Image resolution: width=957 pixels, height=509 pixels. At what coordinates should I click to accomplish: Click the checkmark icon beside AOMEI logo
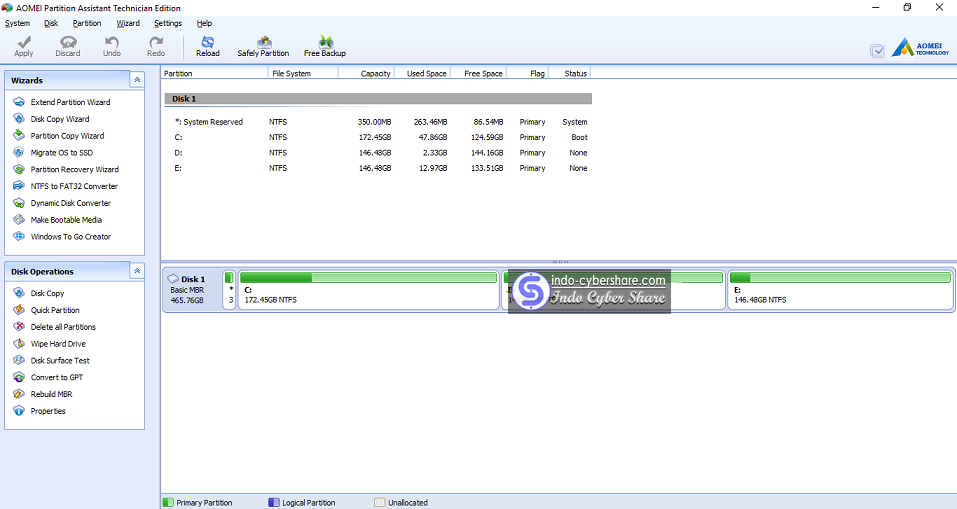pos(877,51)
